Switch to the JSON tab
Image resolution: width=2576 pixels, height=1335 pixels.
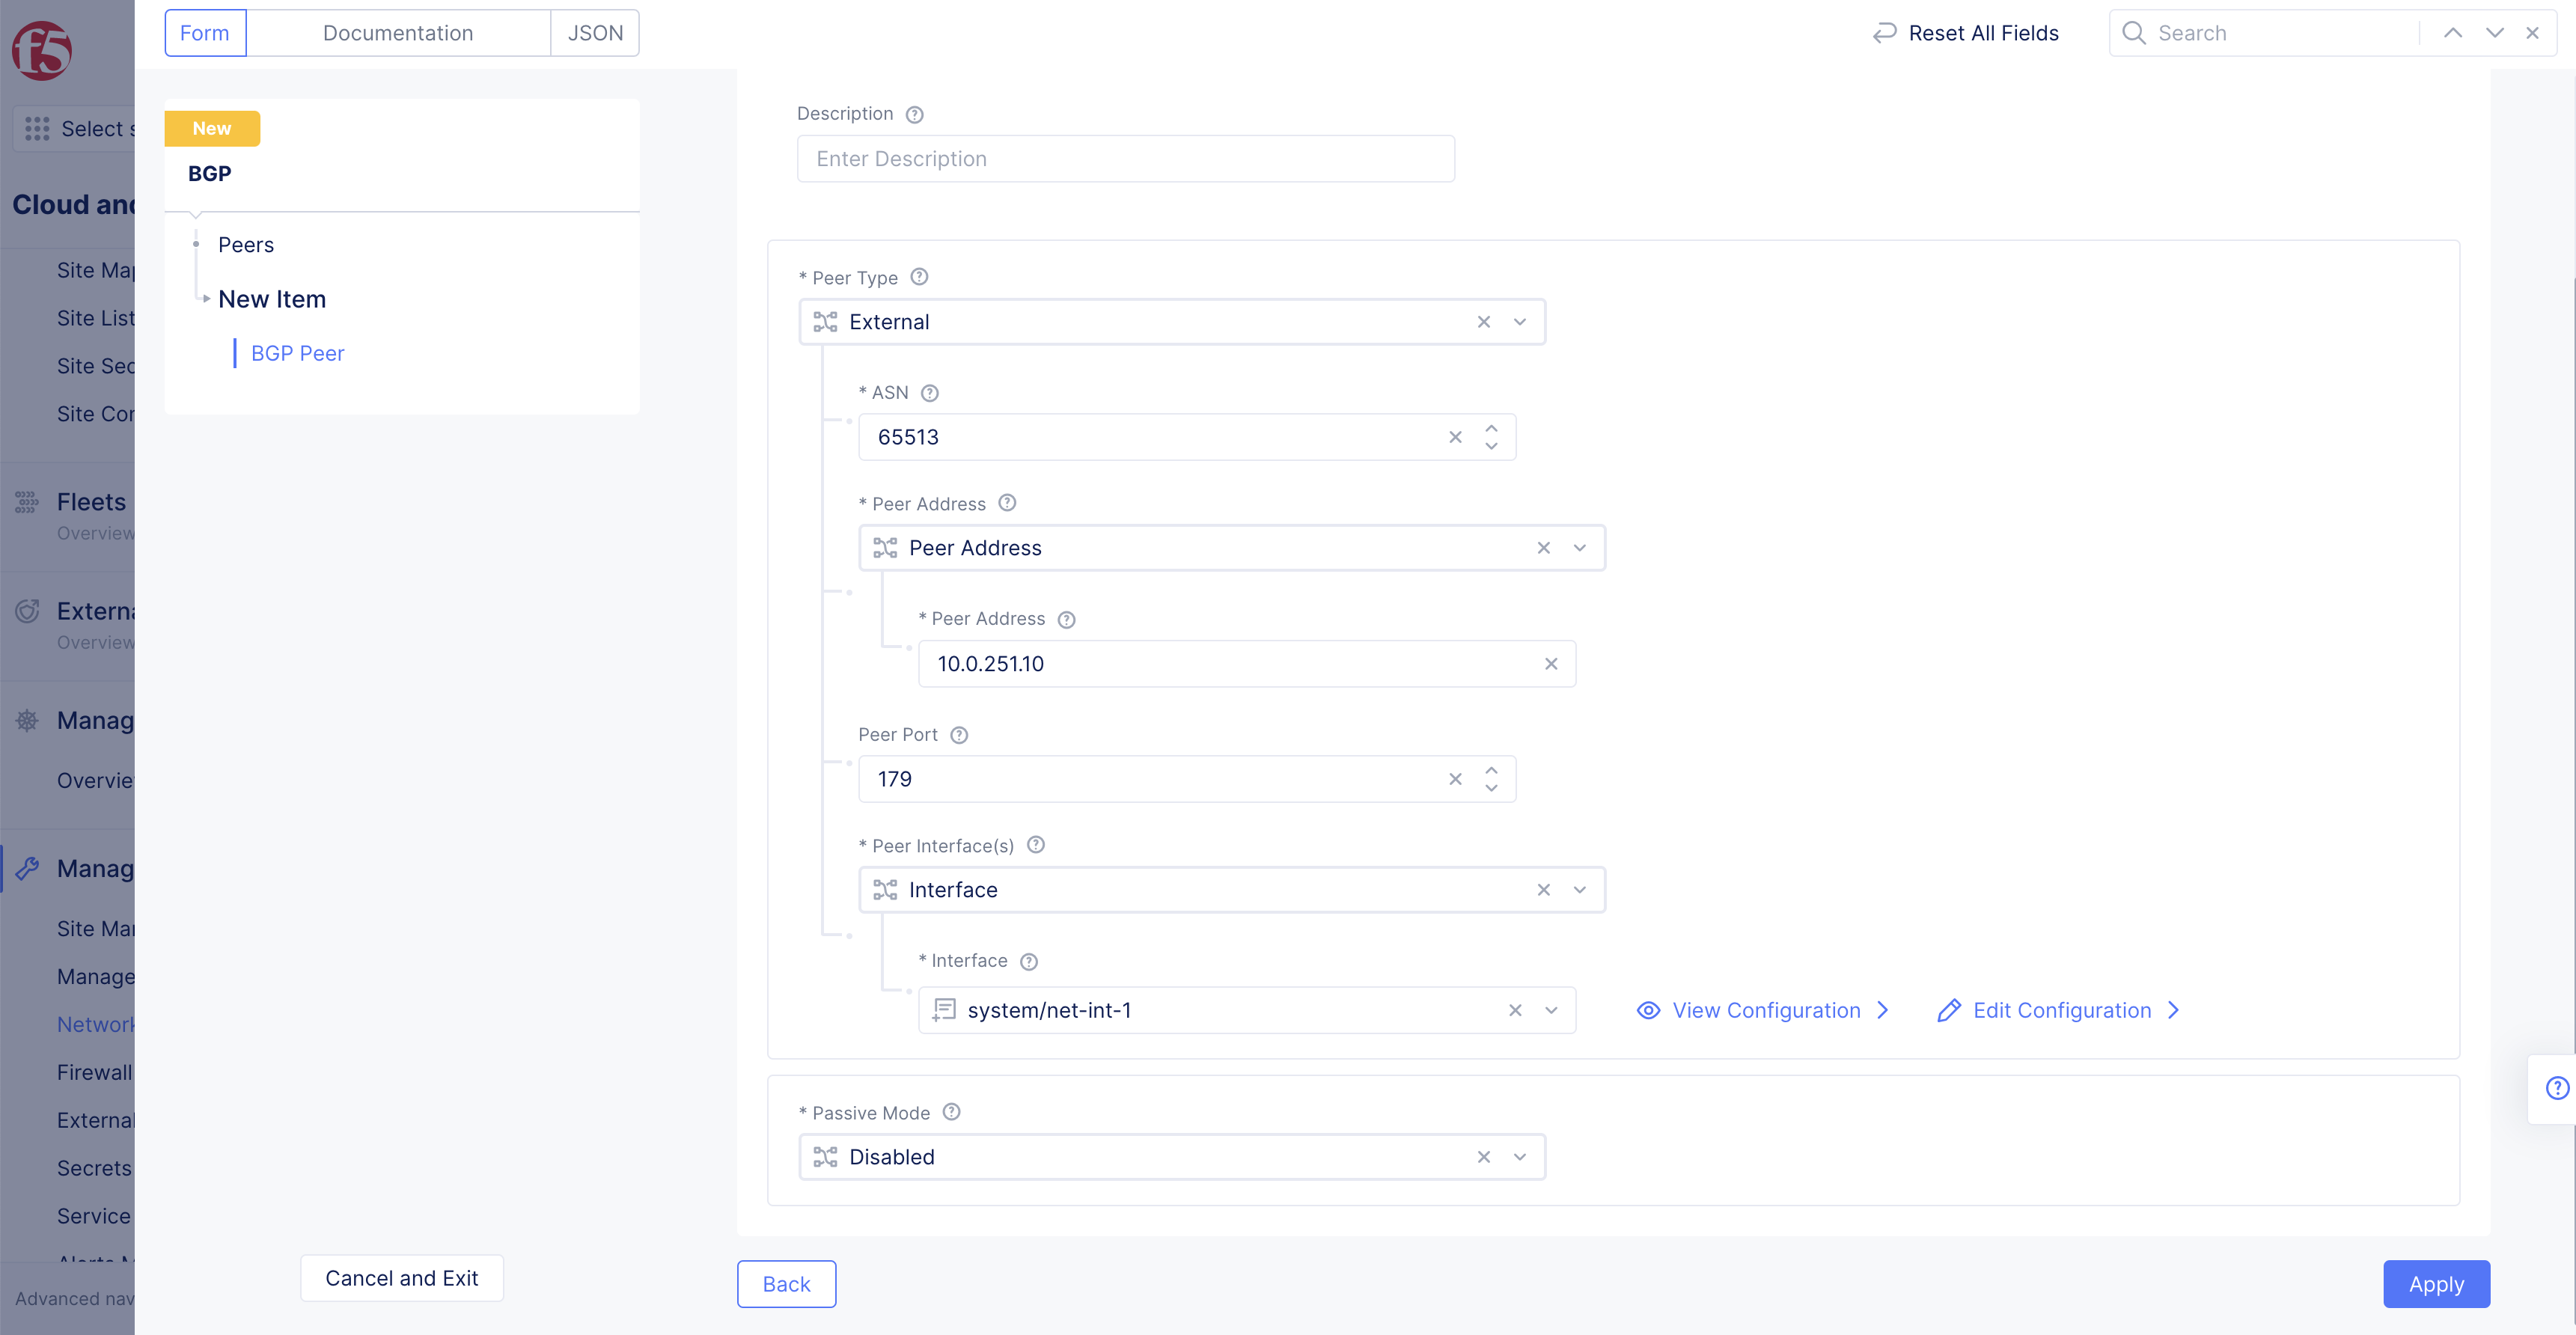pos(595,33)
